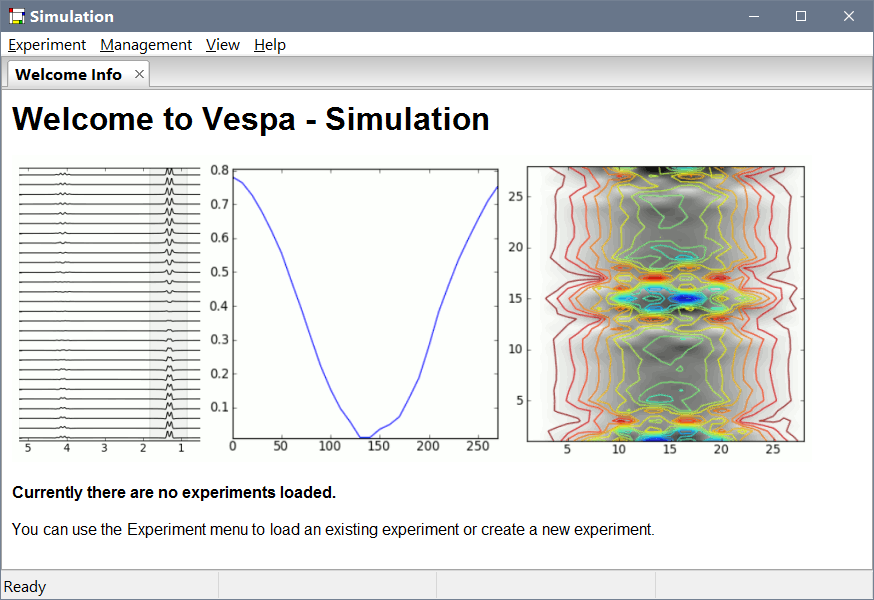The height and width of the screenshot is (600, 874).
Task: Open the Help menu
Action: click(269, 44)
